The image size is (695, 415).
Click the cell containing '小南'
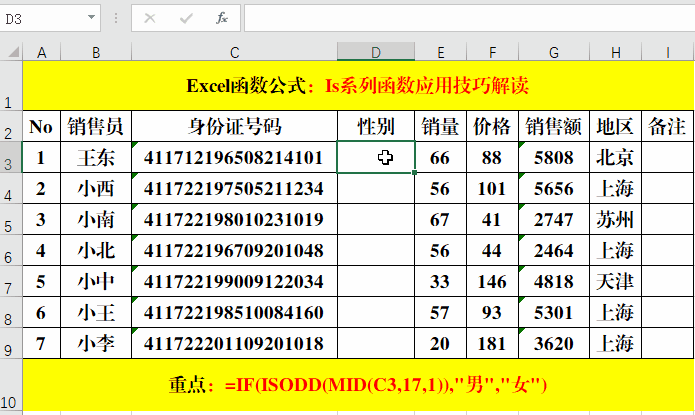[96, 219]
